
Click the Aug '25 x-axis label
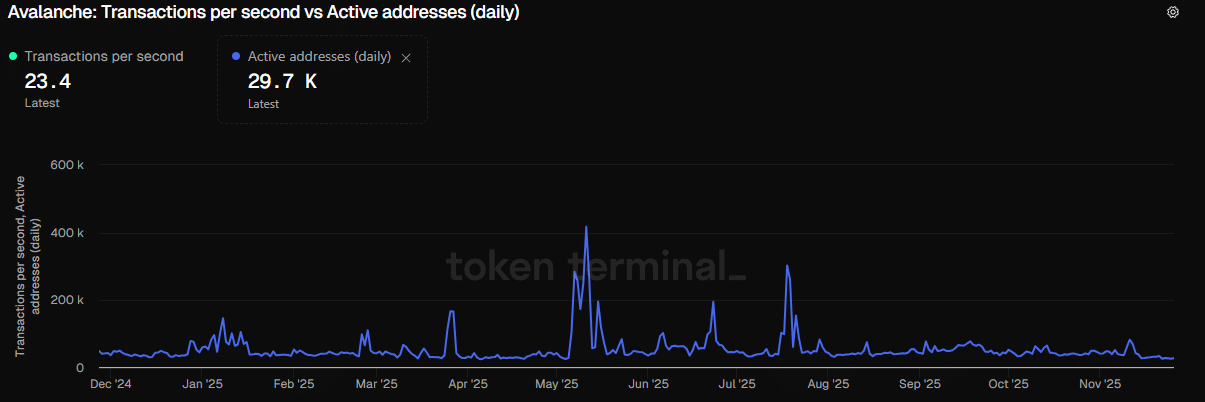[828, 384]
